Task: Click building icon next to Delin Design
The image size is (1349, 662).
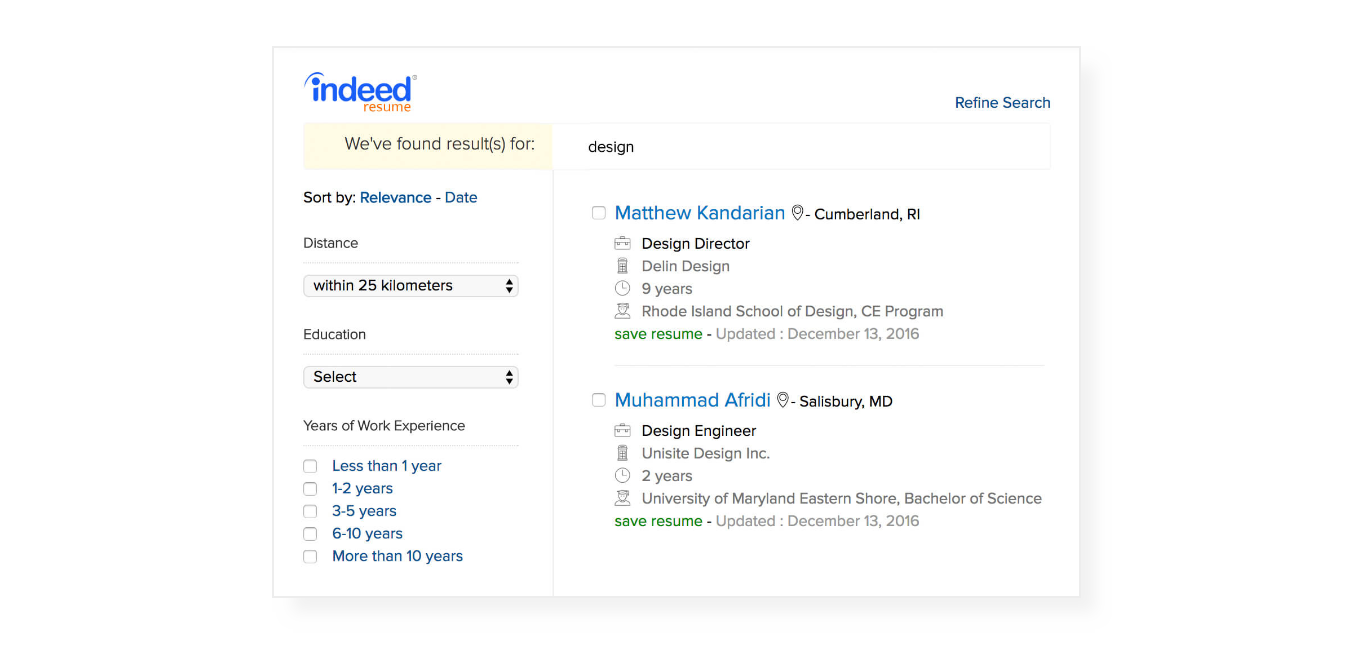Action: 622,266
